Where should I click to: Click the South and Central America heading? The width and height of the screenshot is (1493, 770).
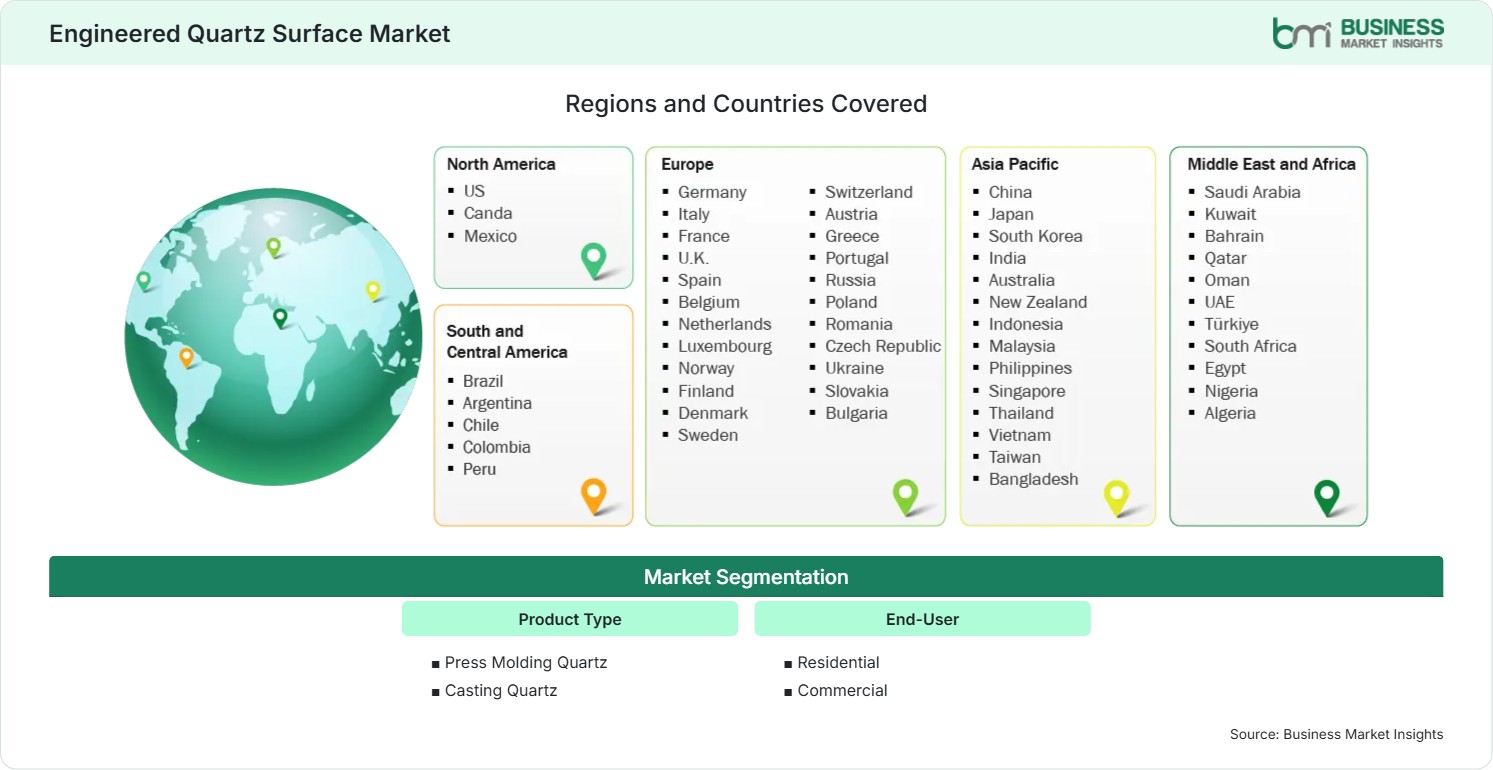coord(507,341)
